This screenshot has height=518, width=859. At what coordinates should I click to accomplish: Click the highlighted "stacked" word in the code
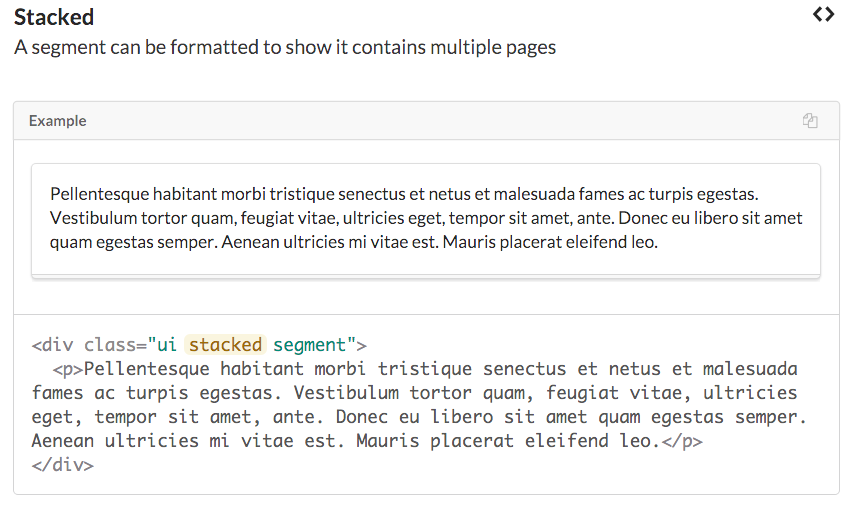225,345
